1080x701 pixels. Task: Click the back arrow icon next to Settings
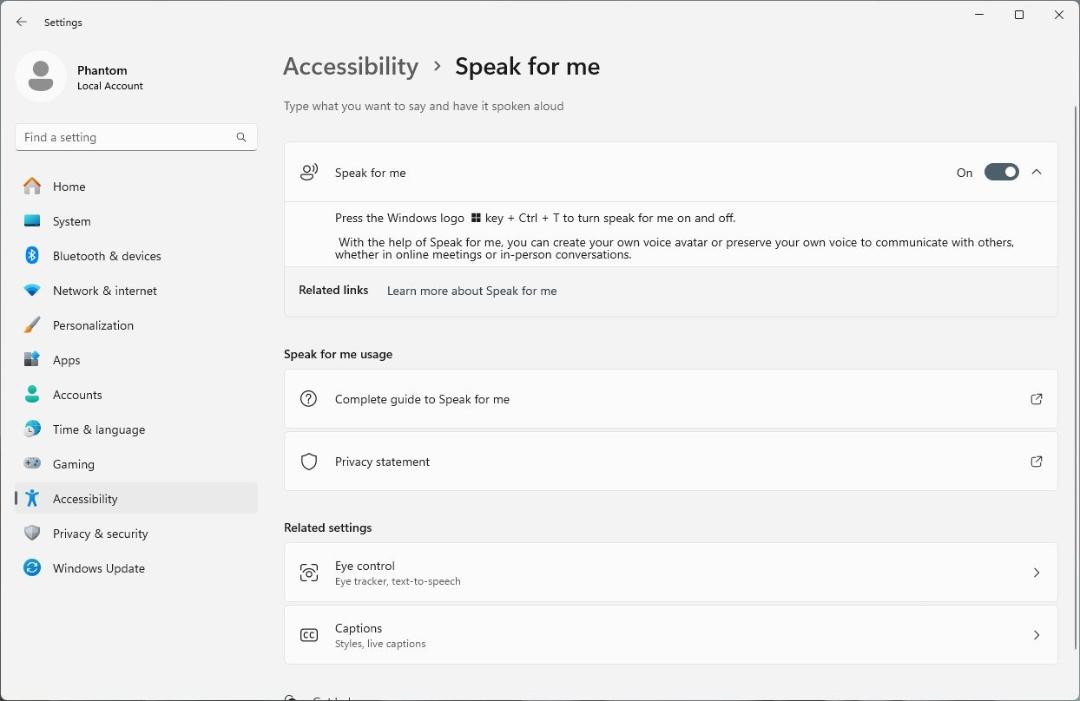[21, 22]
